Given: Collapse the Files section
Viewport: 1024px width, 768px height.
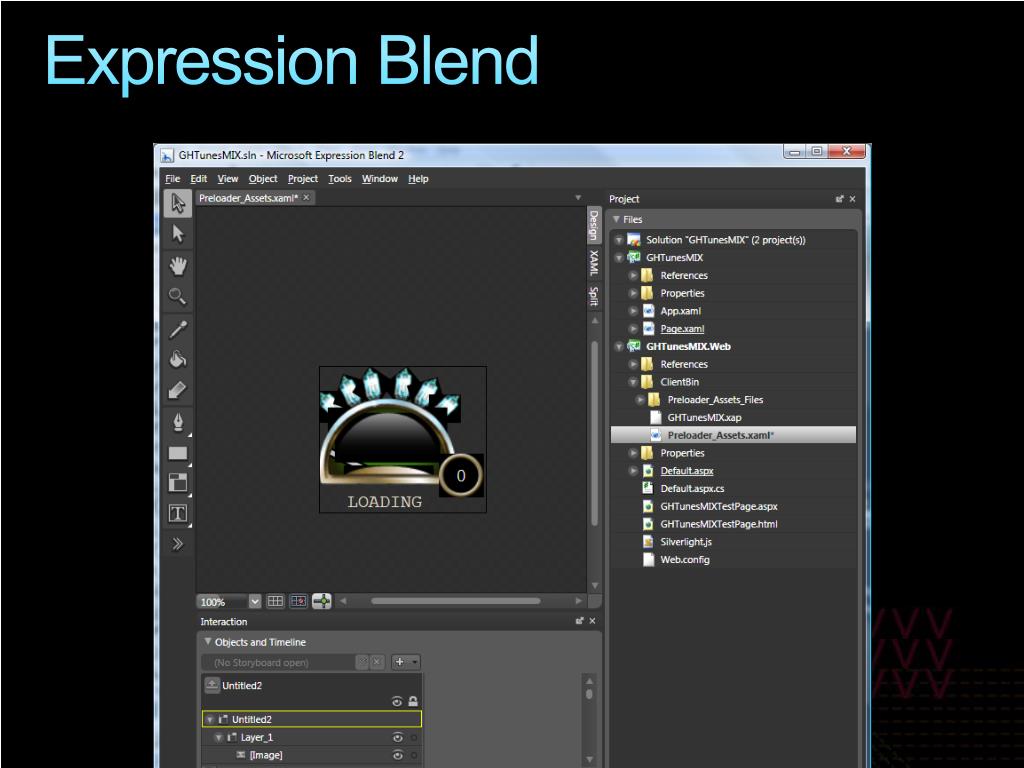Looking at the screenshot, I should pyautogui.click(x=616, y=219).
